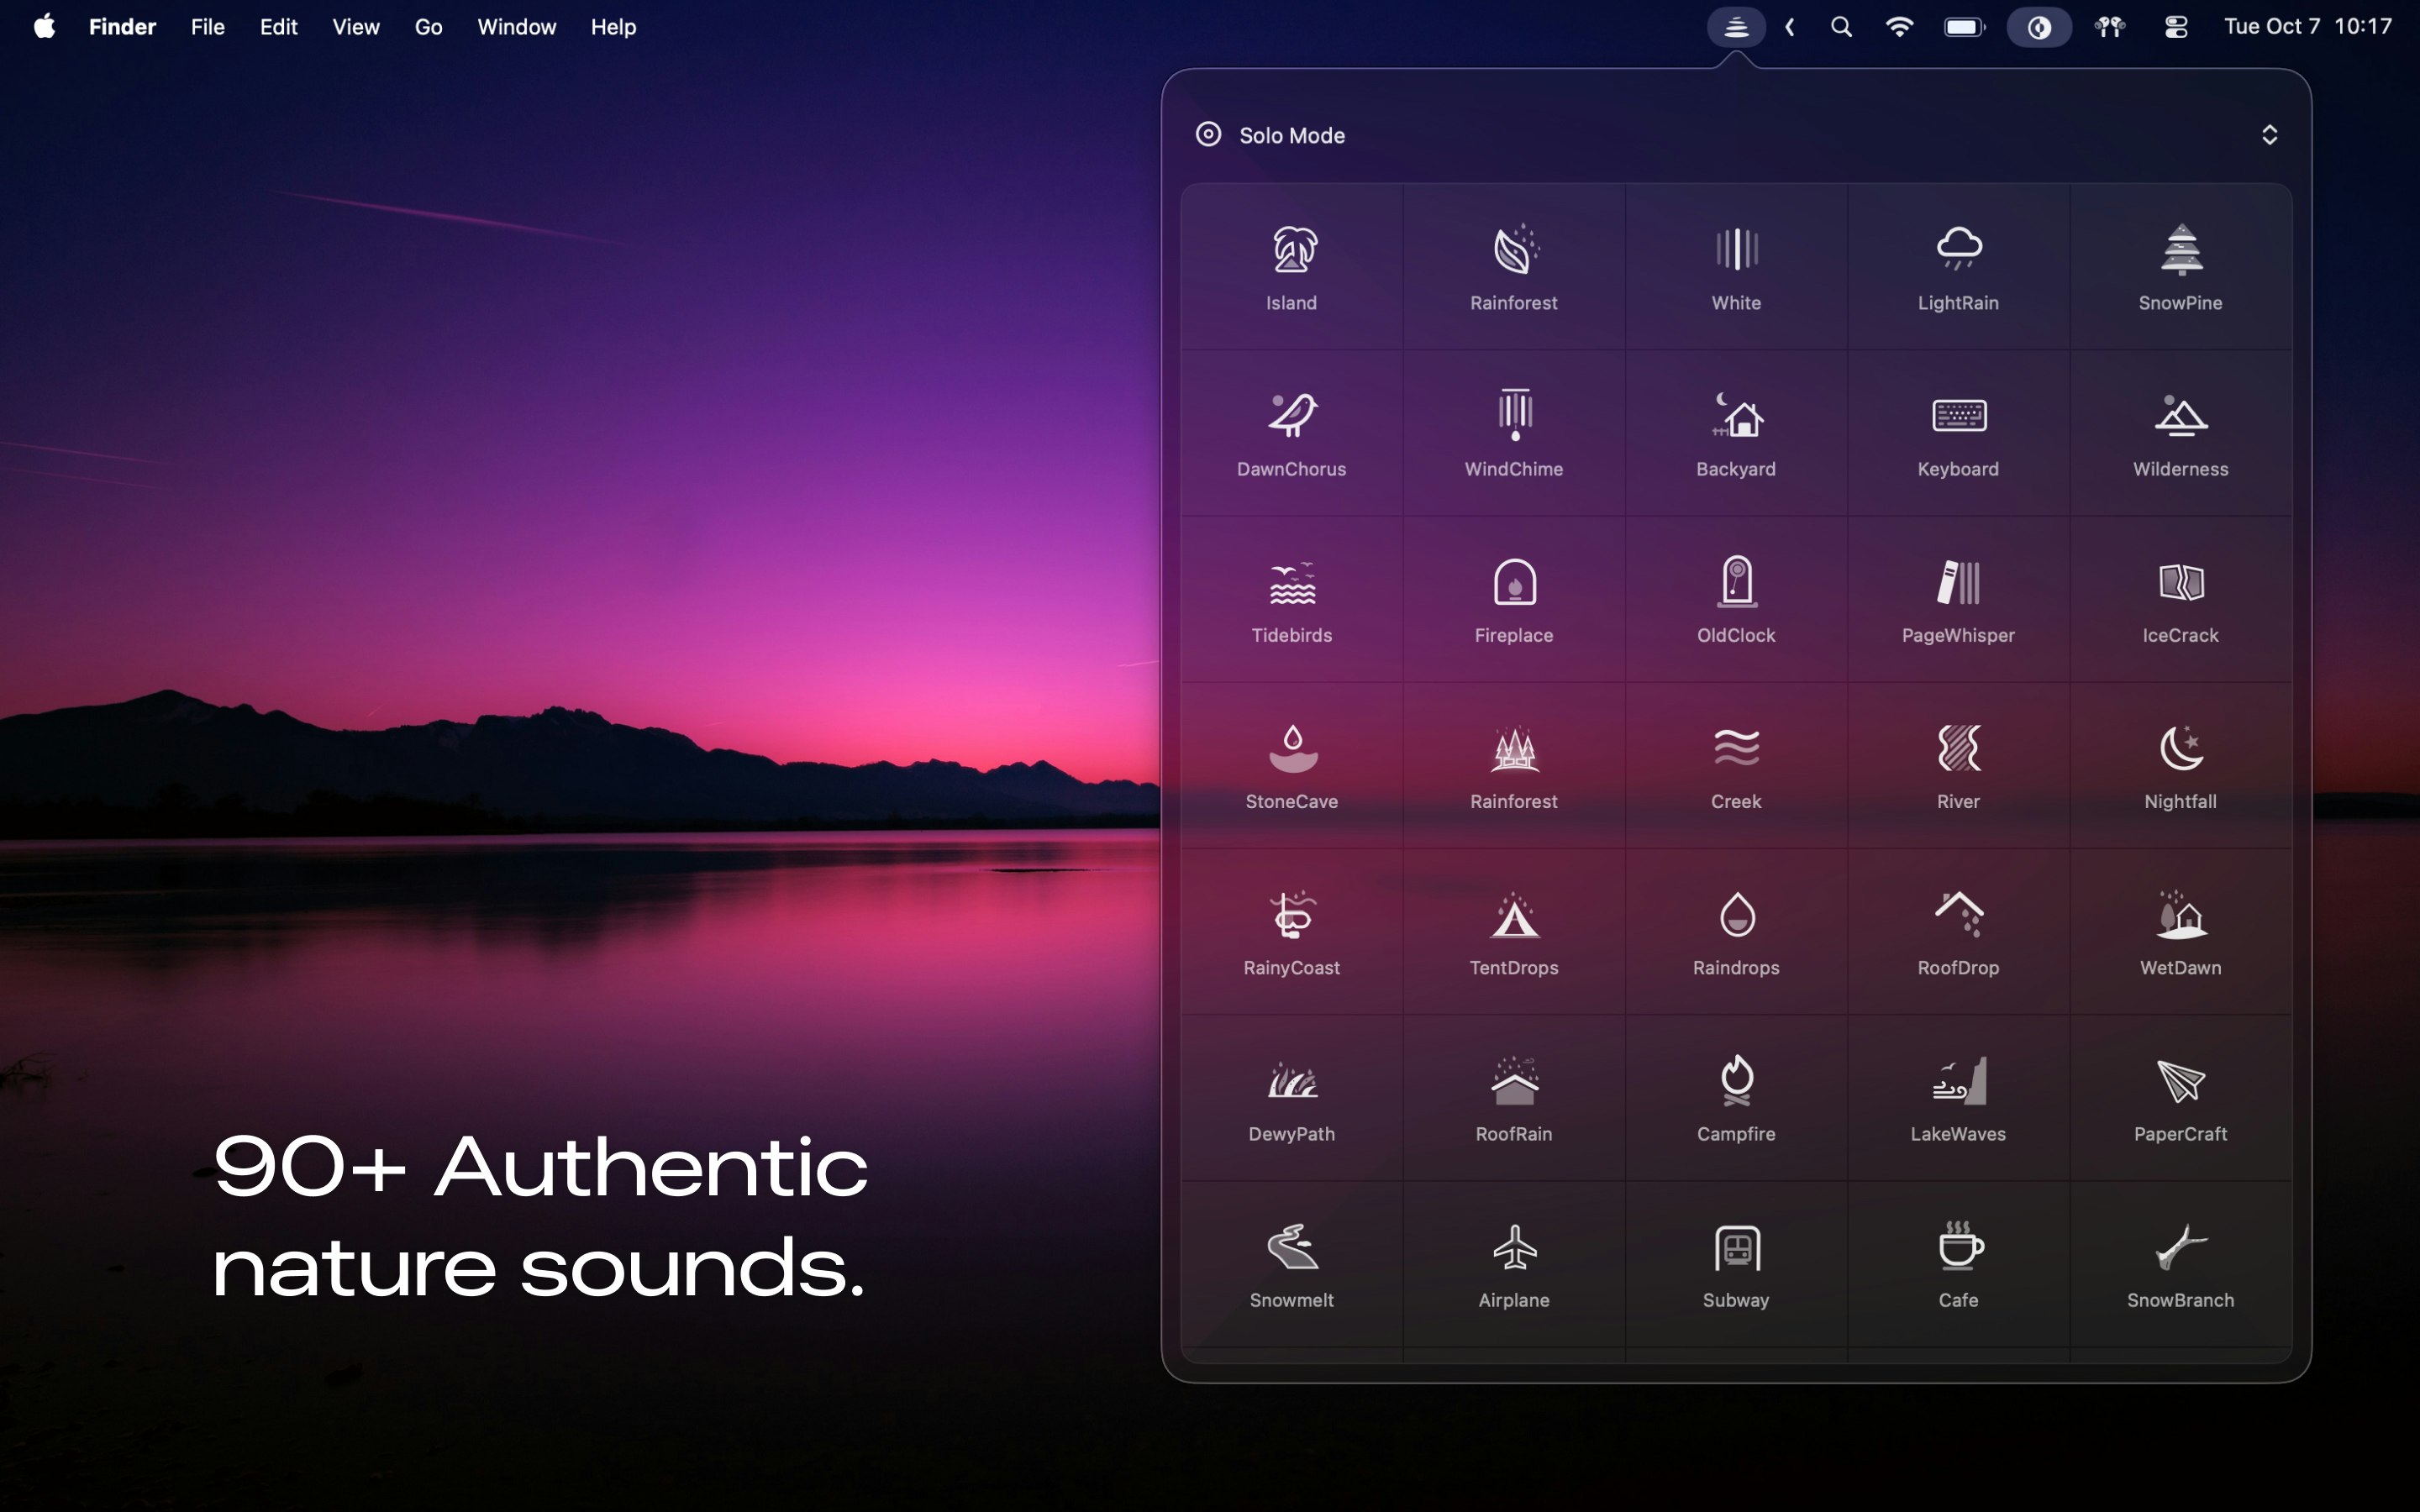Start the Campfire sound
2420x1512 pixels.
[x=1736, y=1080]
